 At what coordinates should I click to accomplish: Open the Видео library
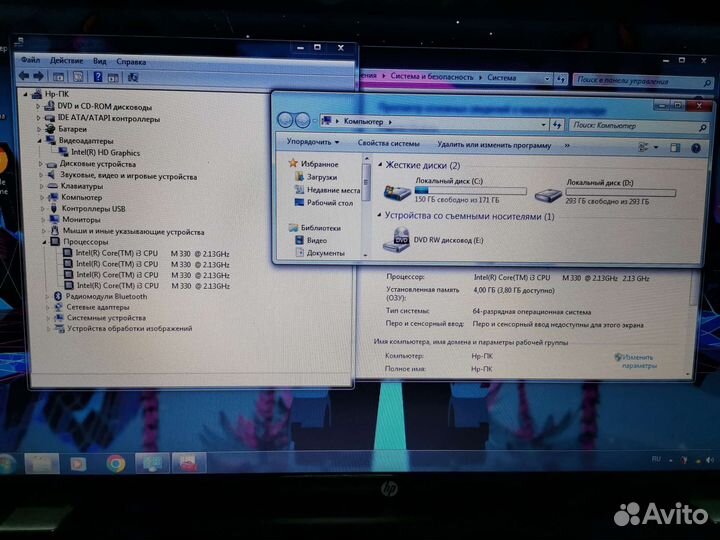click(317, 240)
